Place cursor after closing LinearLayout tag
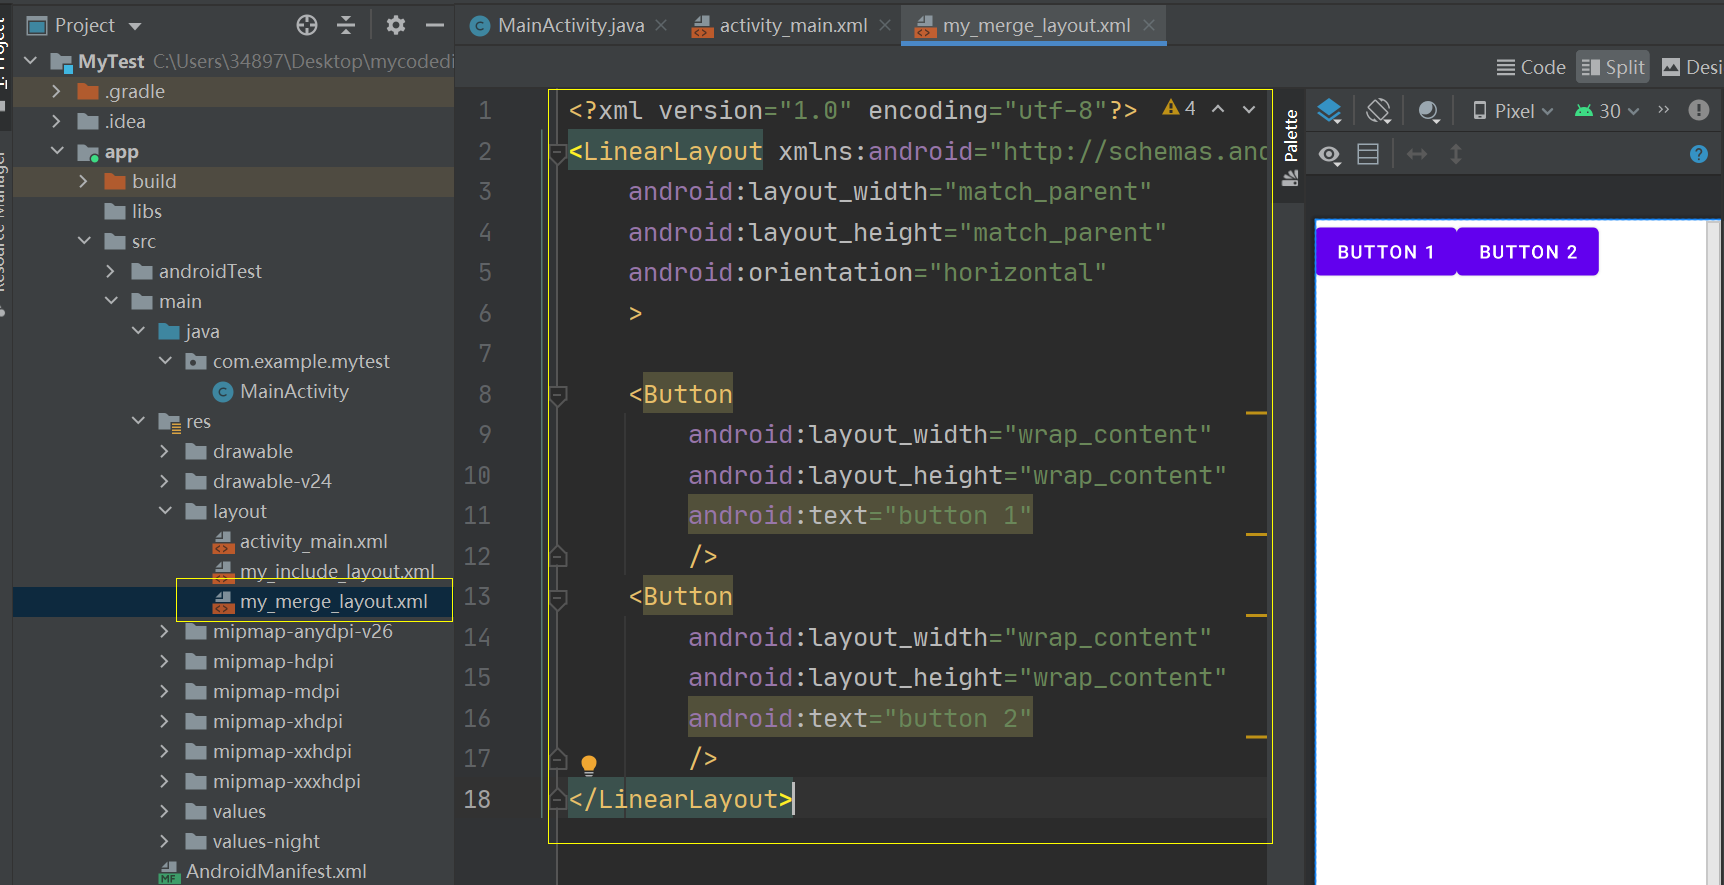The image size is (1724, 885). [794, 799]
